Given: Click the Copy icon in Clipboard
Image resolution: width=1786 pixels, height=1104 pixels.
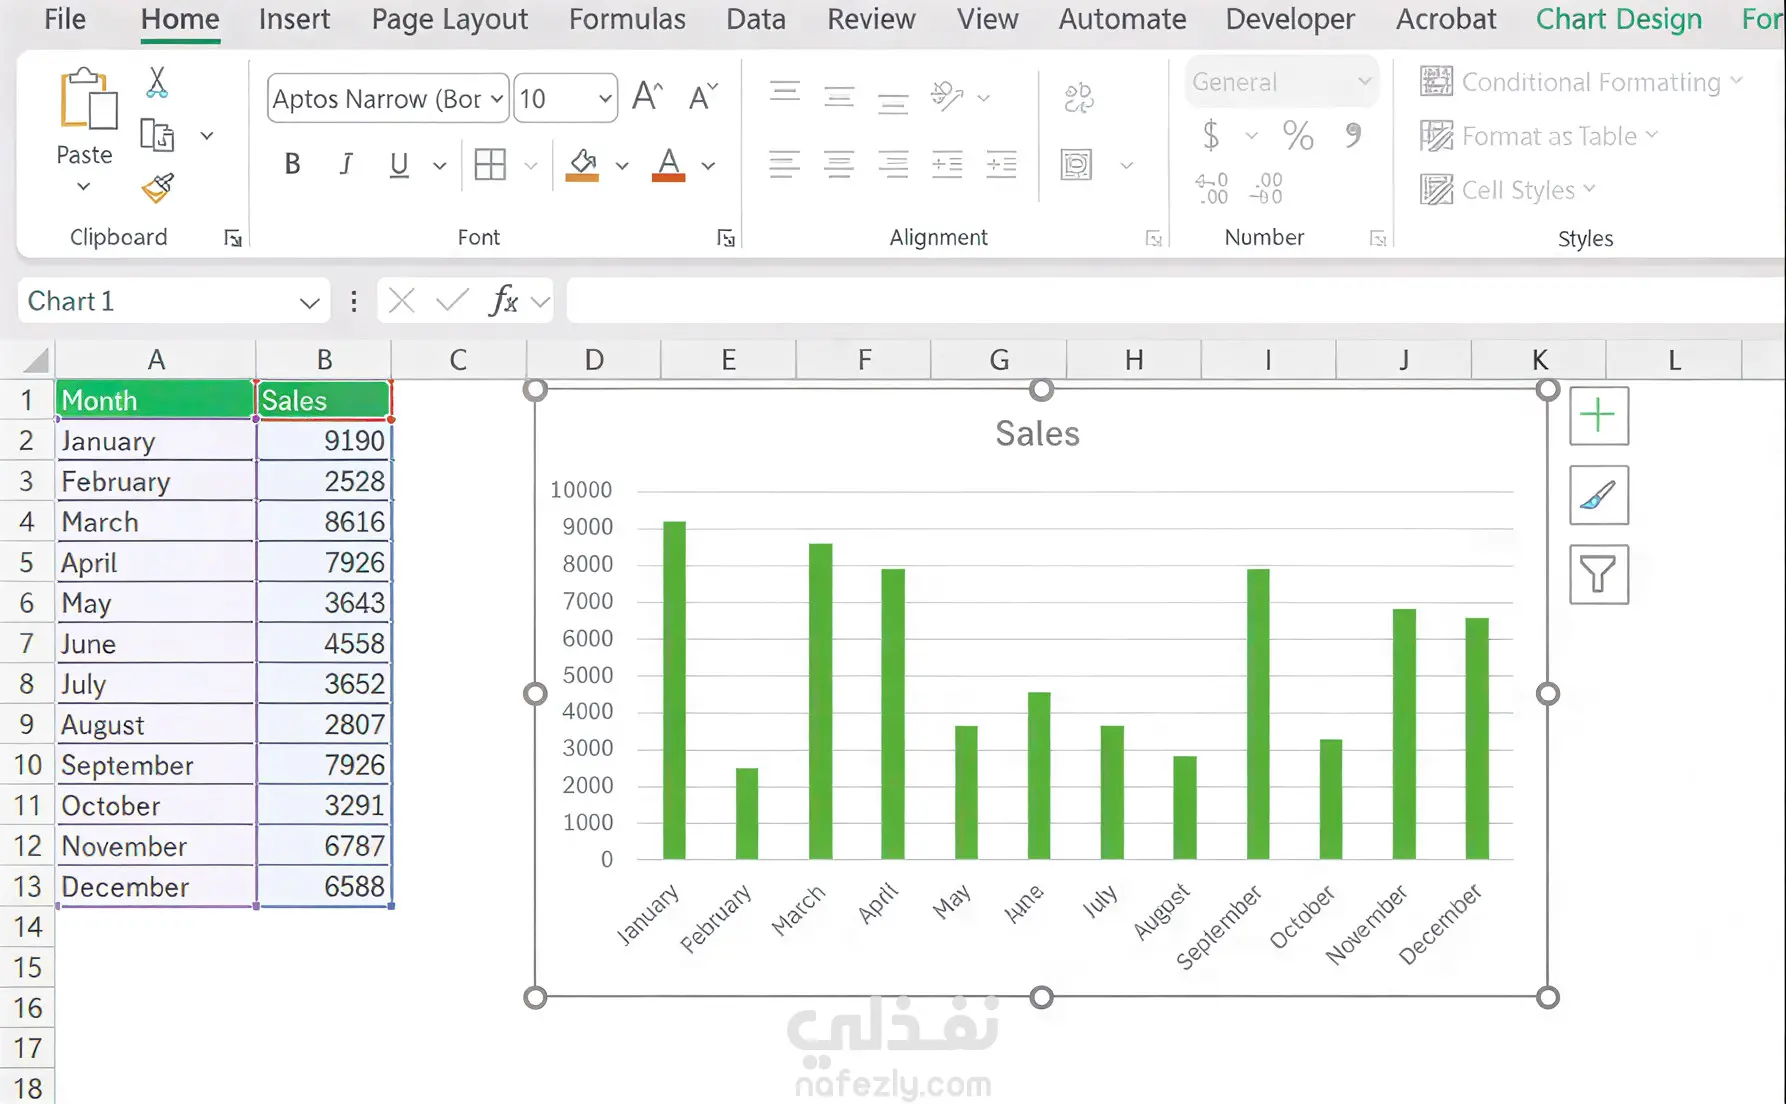Looking at the screenshot, I should click(x=157, y=135).
